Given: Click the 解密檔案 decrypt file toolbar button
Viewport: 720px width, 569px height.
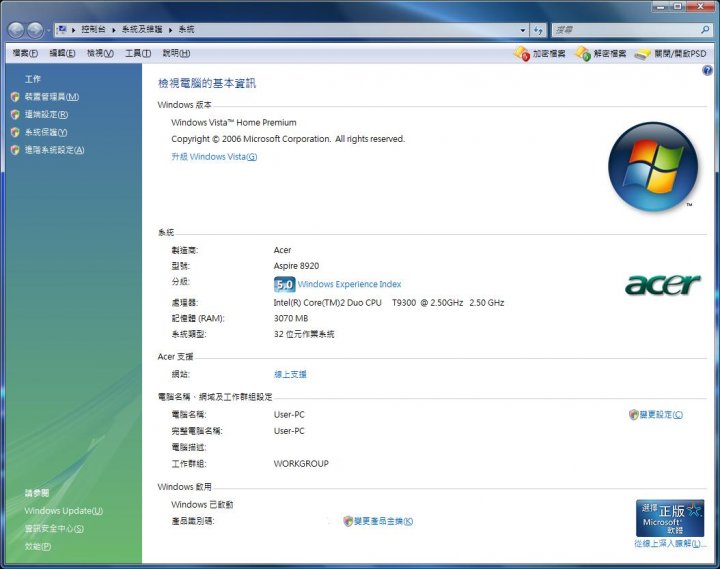Looking at the screenshot, I should tap(601, 54).
